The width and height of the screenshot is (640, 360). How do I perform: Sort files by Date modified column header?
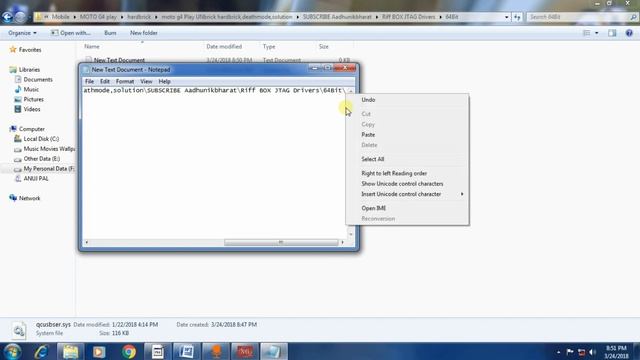[224, 47]
